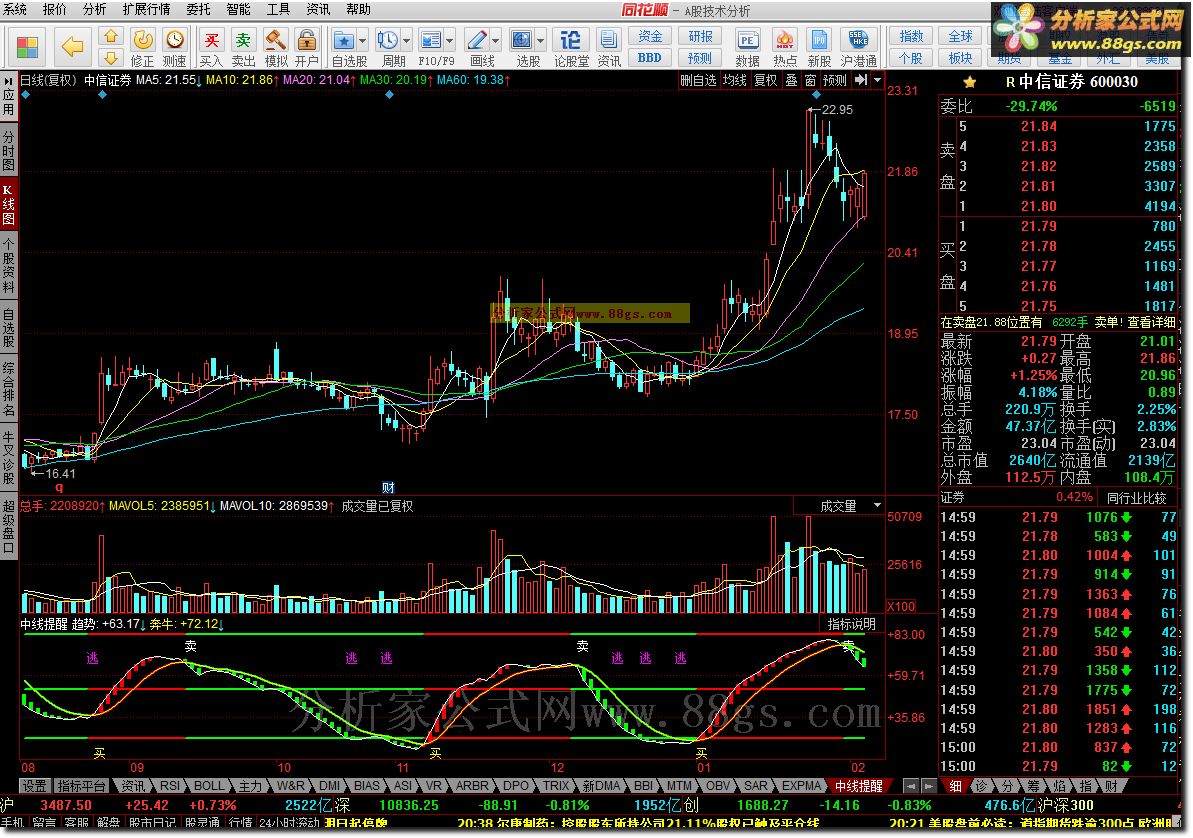The image size is (1193, 838).
Task: Switch to the BOLL indicator tab
Action: click(x=208, y=785)
